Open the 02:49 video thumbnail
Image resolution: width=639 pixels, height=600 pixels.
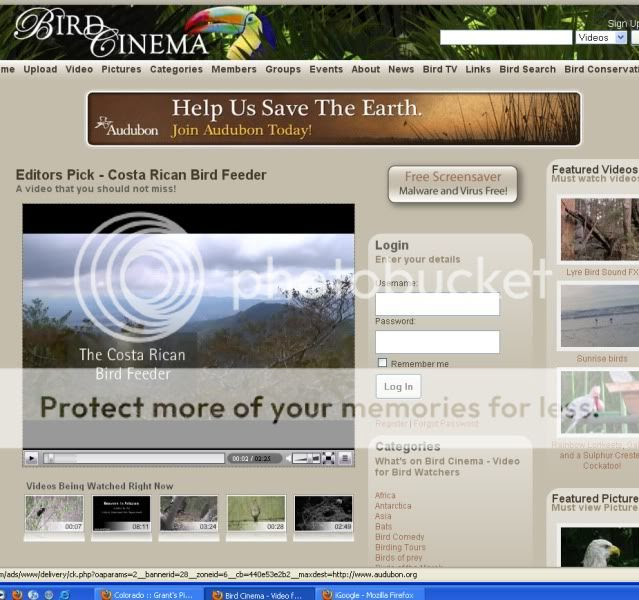[324, 513]
